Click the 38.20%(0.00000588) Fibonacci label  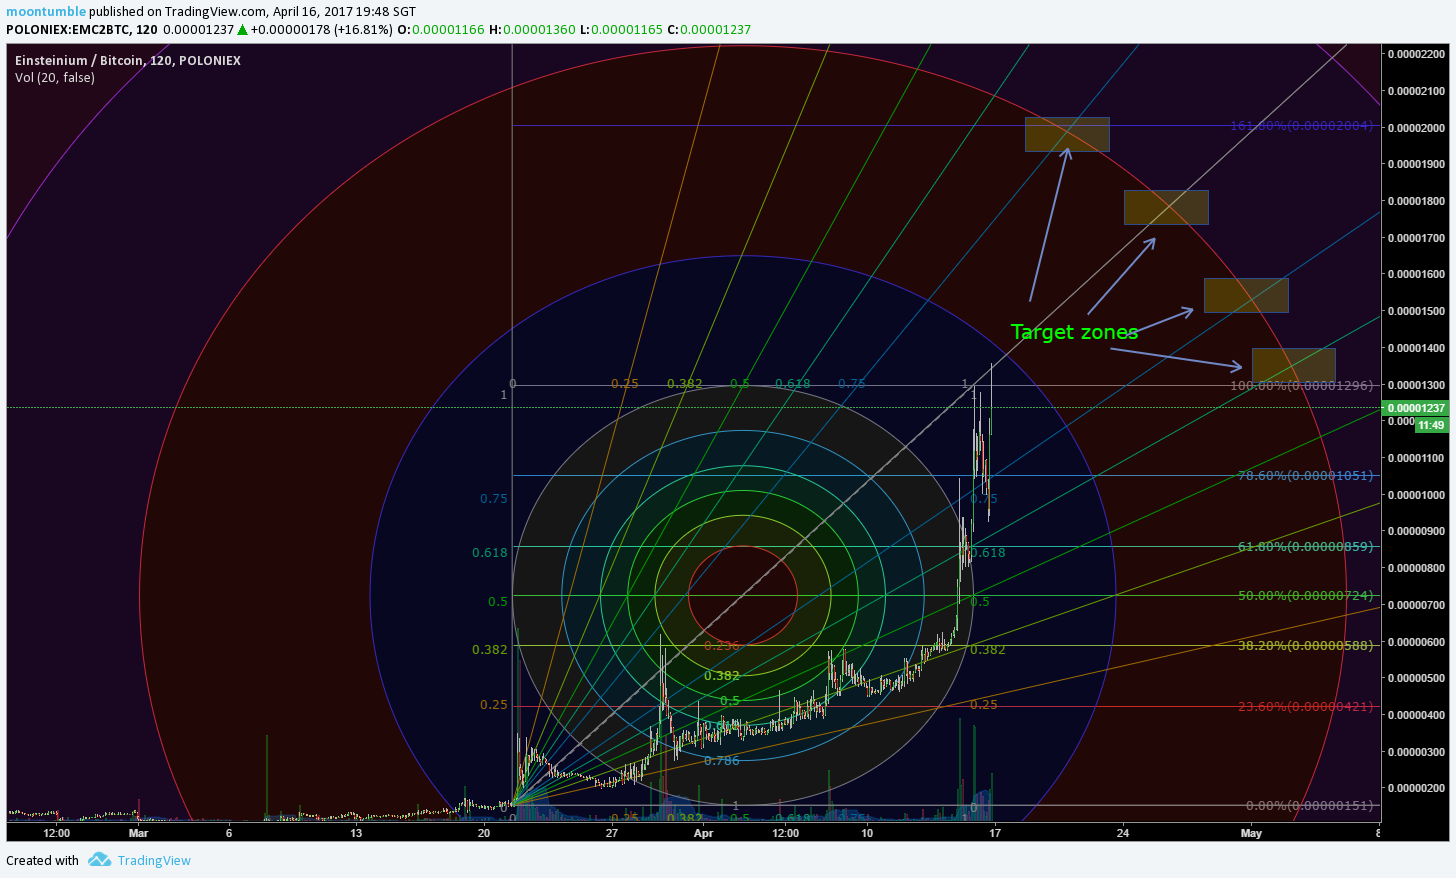point(1306,645)
